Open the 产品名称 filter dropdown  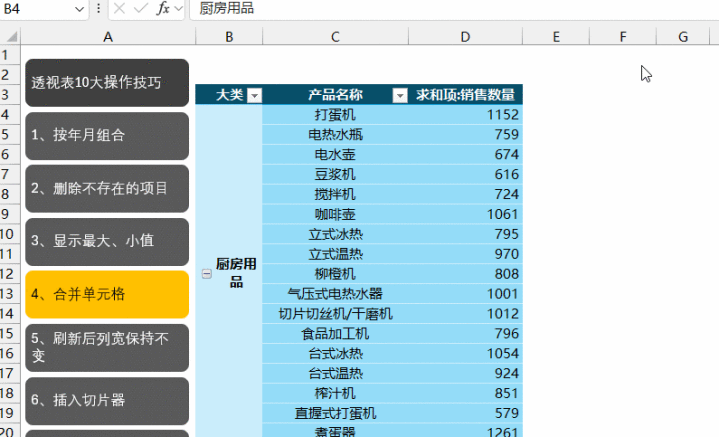point(400,96)
